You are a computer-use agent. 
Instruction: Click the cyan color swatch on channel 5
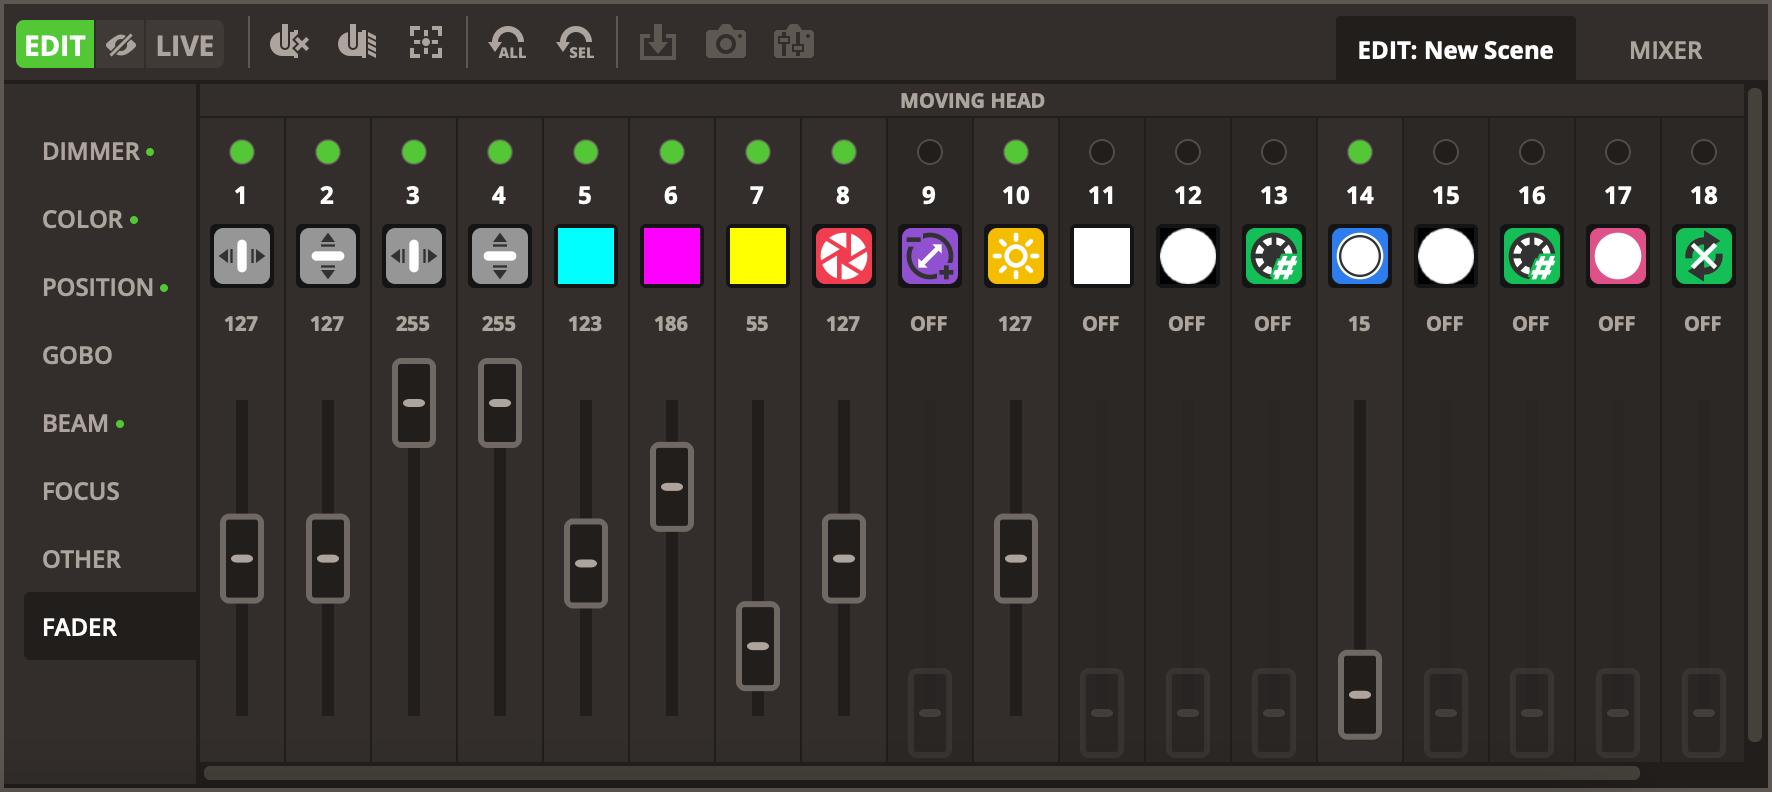point(585,256)
